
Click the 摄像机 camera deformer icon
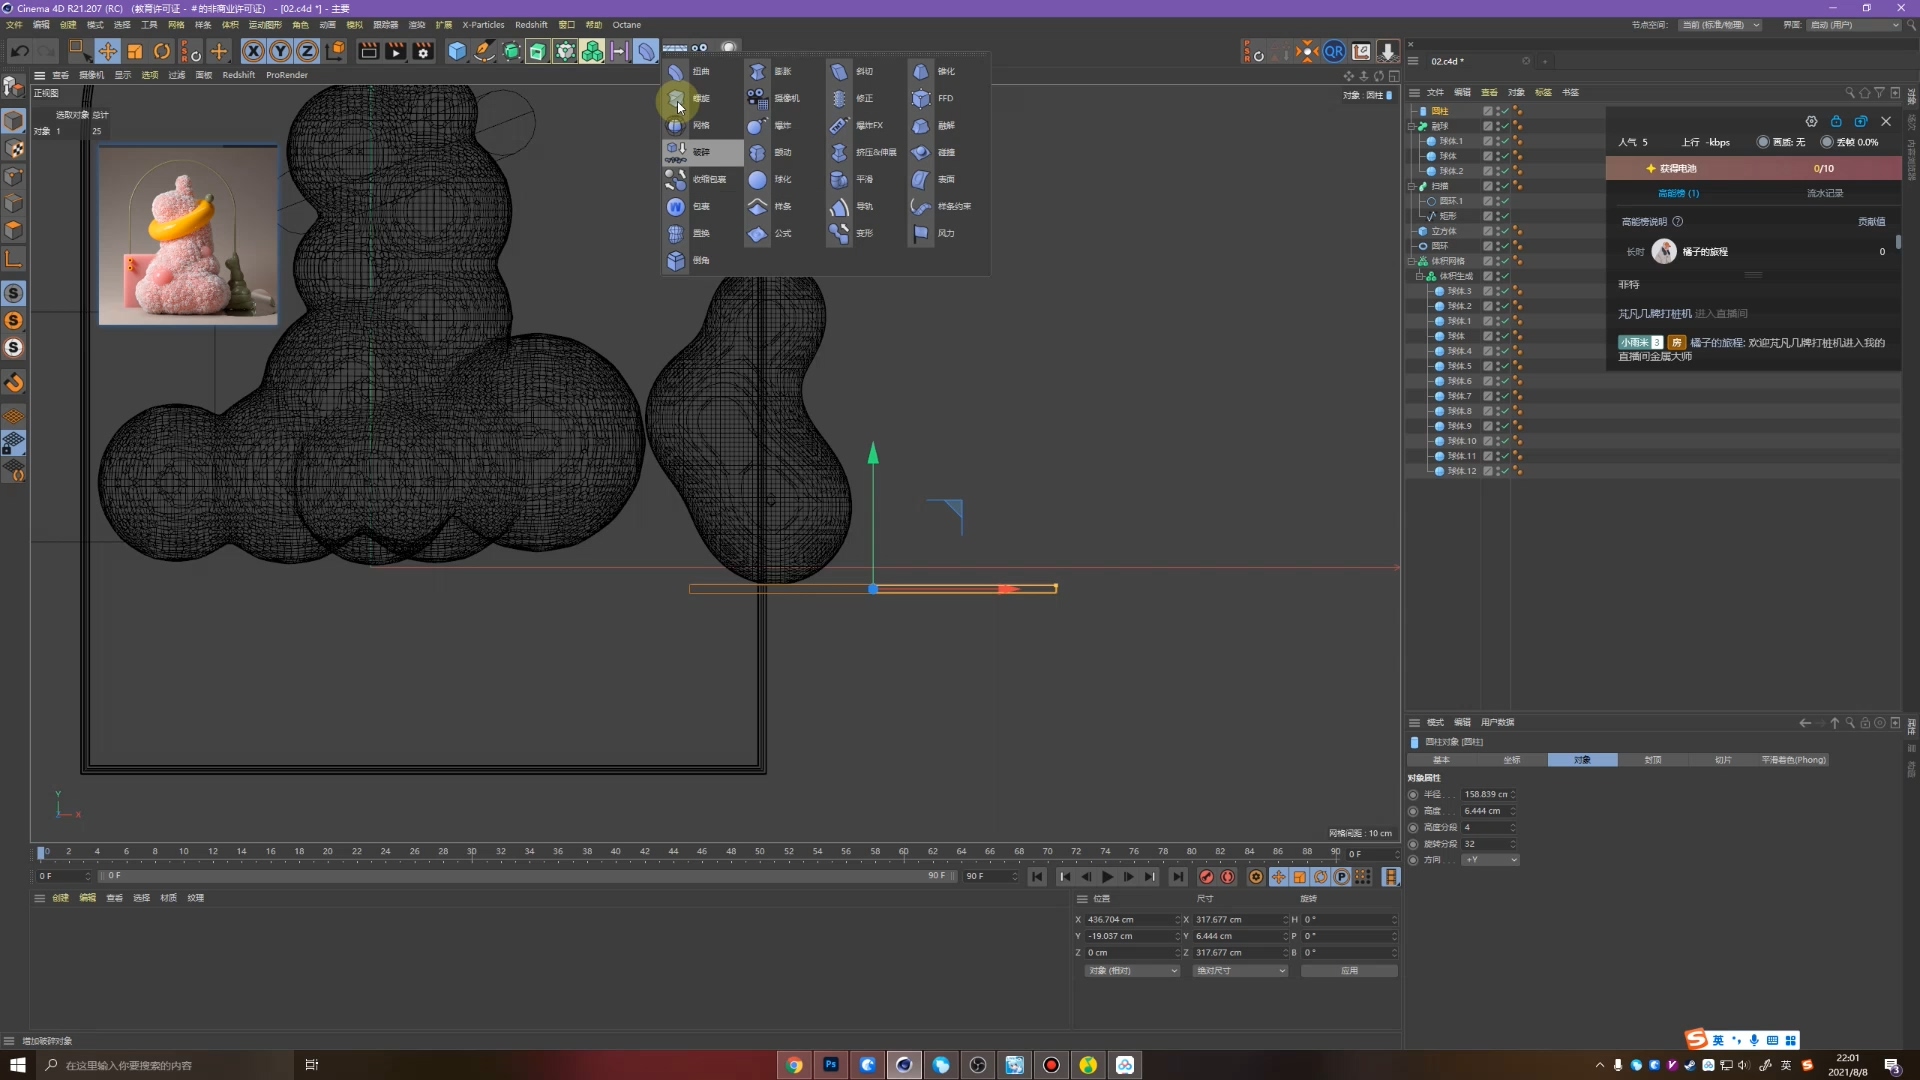click(x=757, y=98)
